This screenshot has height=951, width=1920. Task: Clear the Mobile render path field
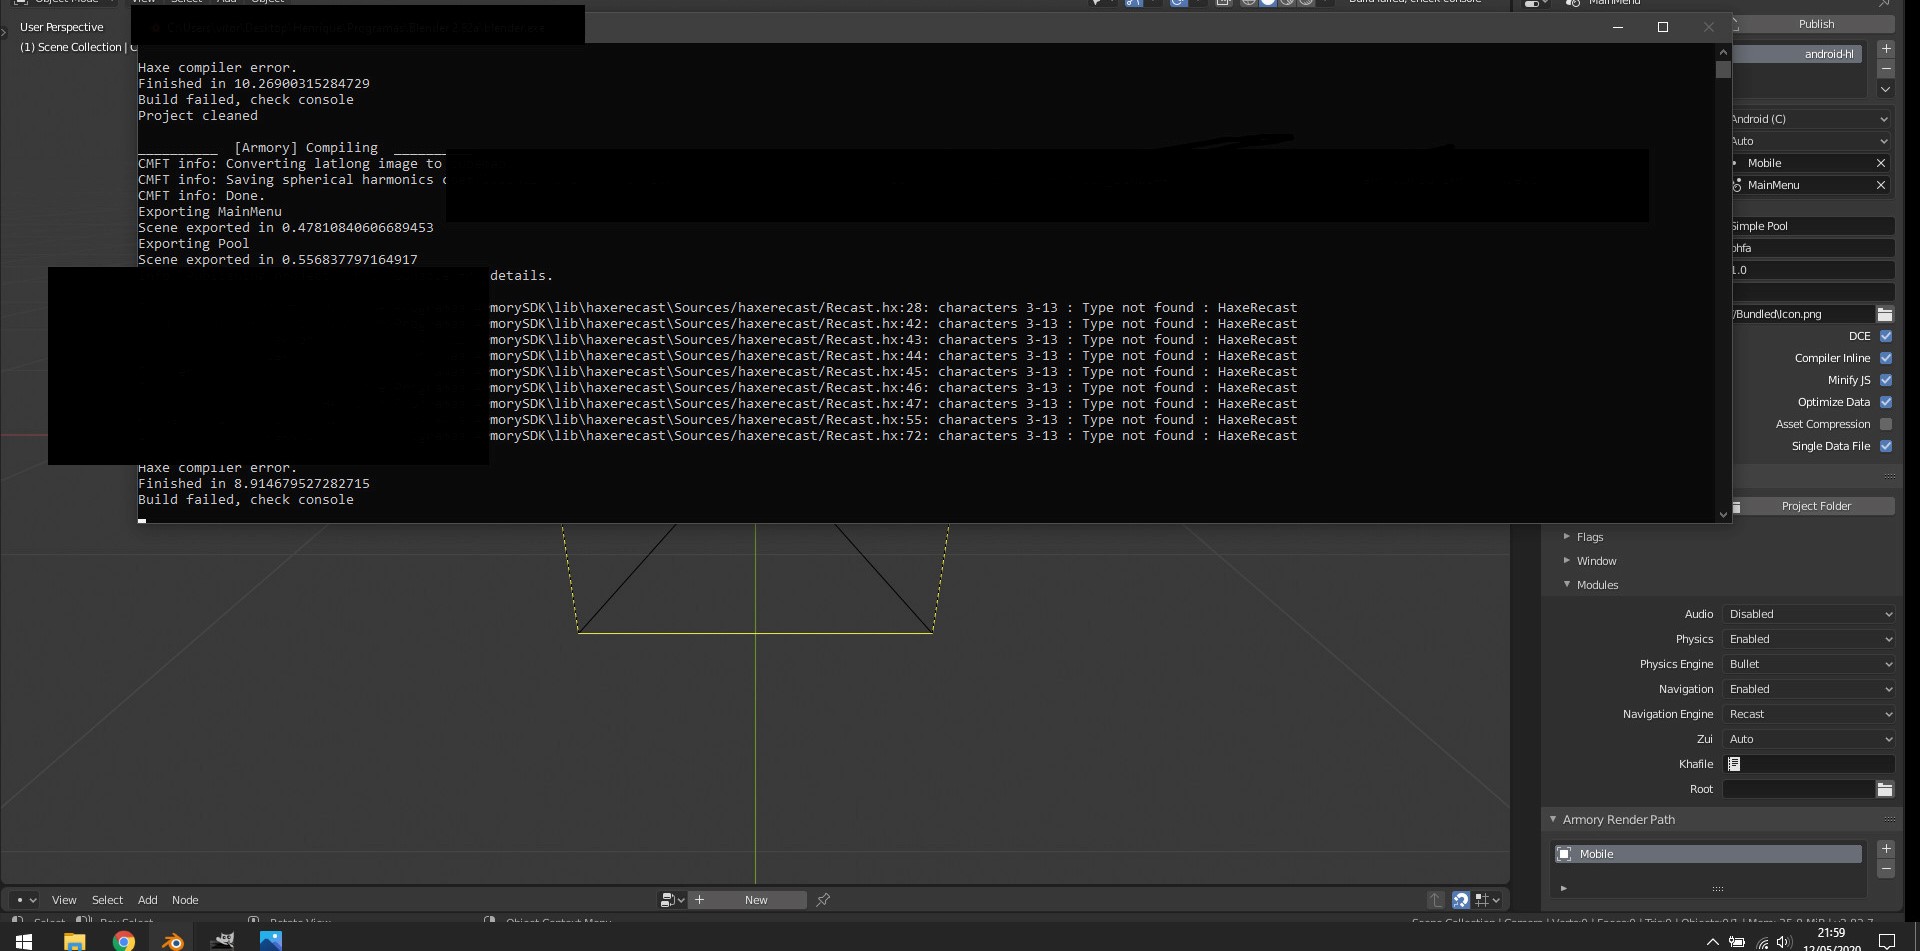point(1881,163)
